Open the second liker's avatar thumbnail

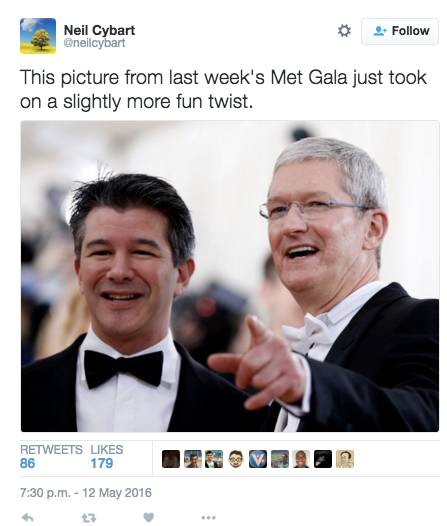[x=193, y=459]
